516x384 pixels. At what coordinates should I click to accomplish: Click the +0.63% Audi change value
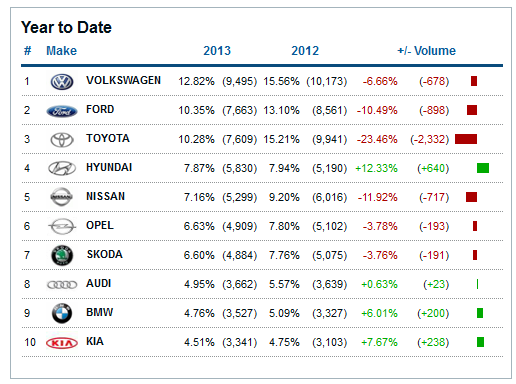tap(379, 284)
